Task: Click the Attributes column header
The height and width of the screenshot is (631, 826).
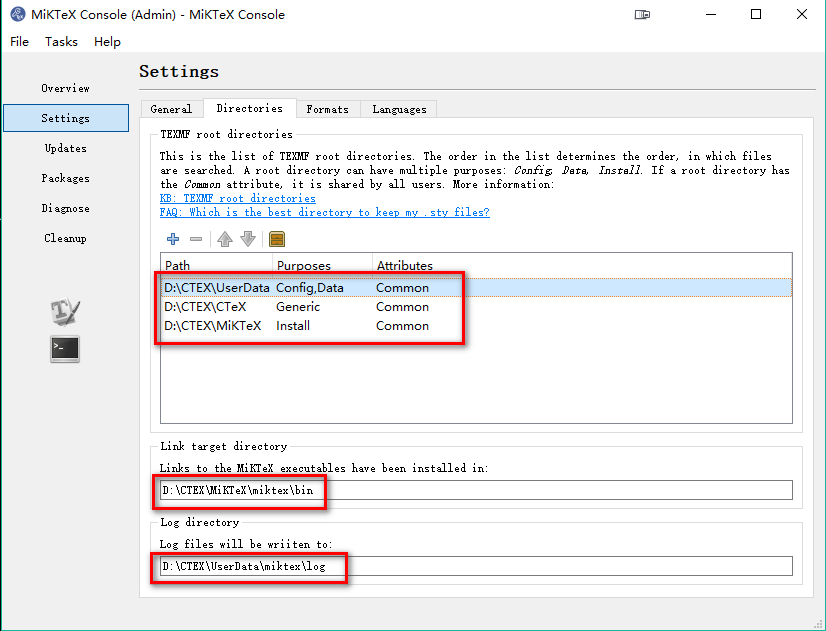Action: point(405,265)
